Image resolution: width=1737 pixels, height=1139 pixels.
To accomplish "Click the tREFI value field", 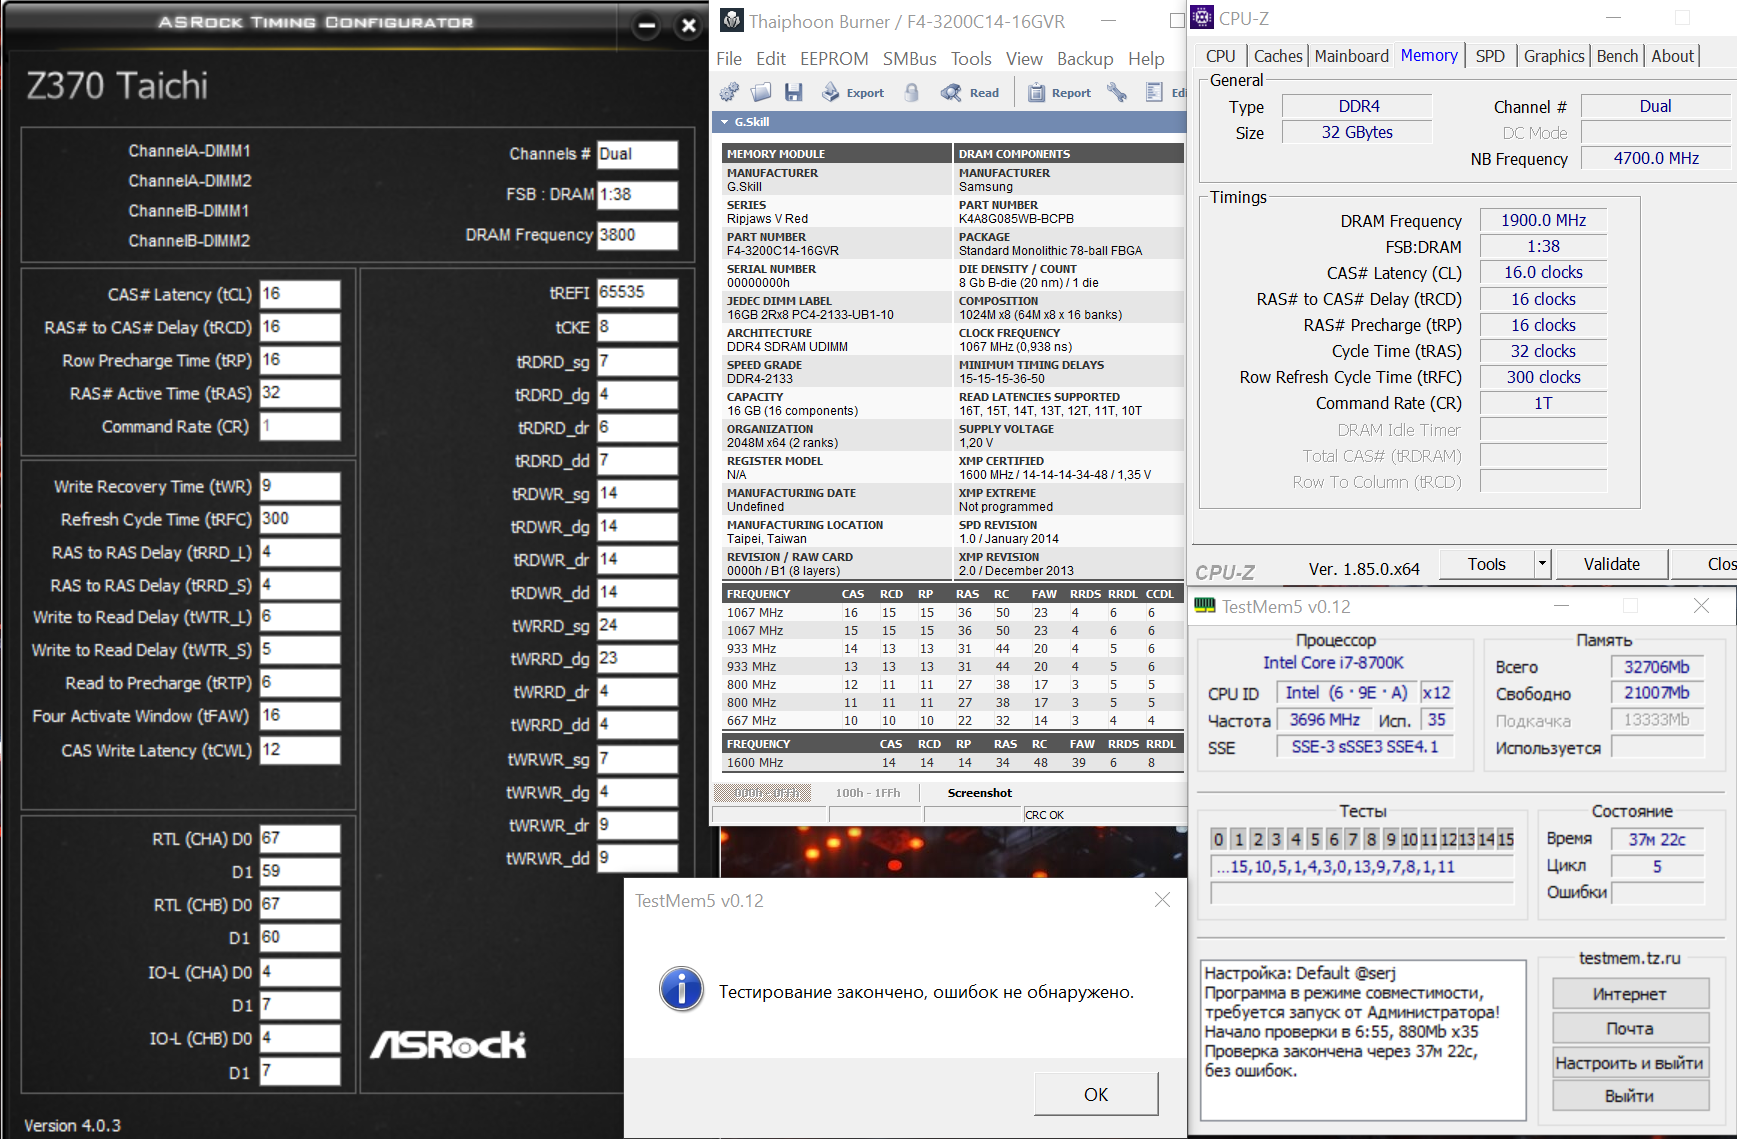I will point(637,292).
